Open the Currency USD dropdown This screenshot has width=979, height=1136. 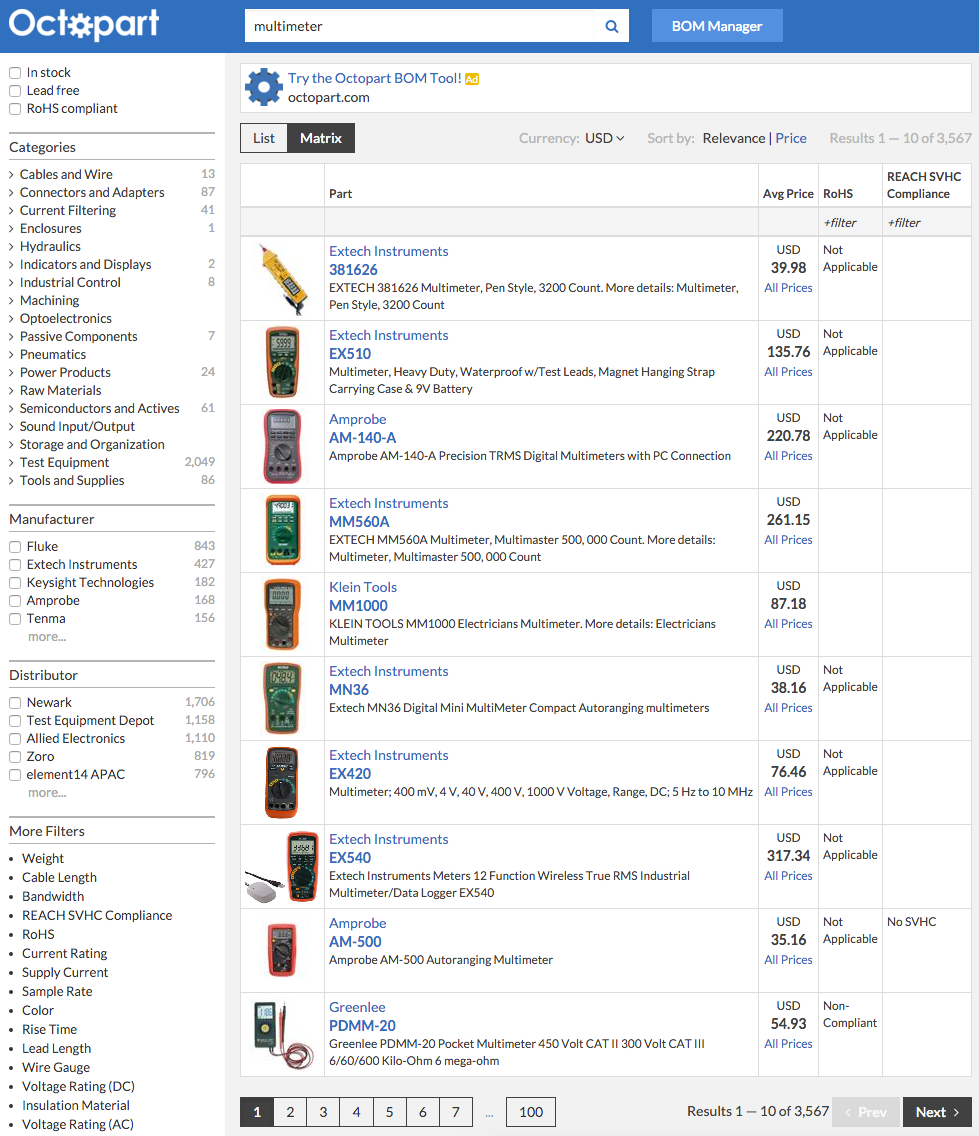604,138
